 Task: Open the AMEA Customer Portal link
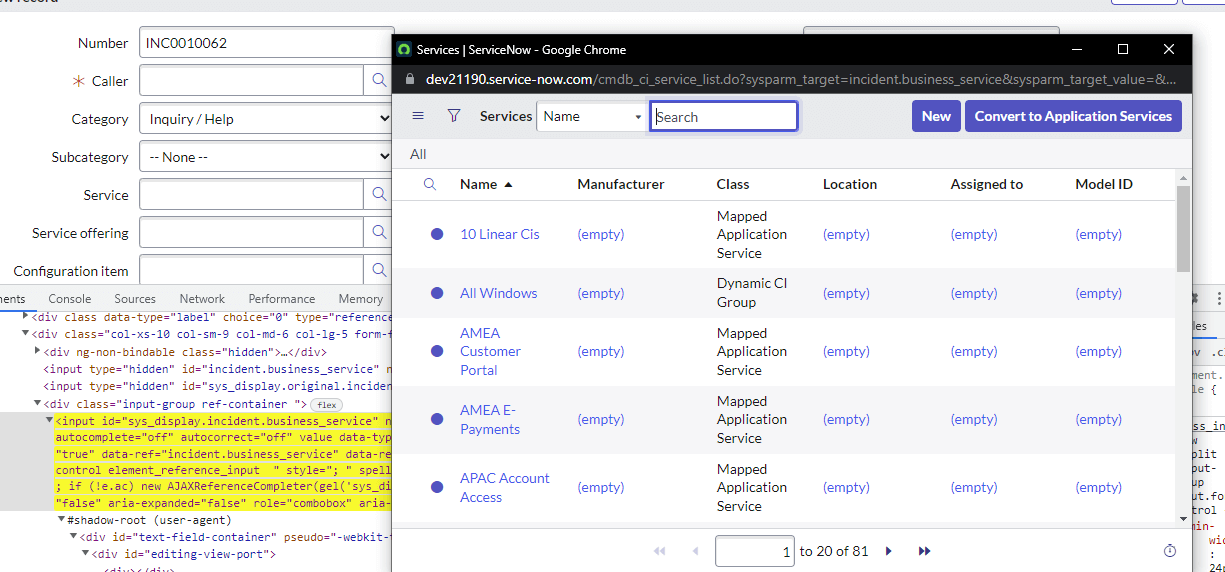click(x=490, y=351)
